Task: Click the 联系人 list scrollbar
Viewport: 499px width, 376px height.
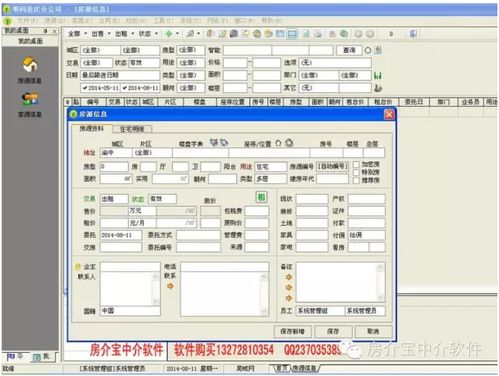Action: pos(156,289)
